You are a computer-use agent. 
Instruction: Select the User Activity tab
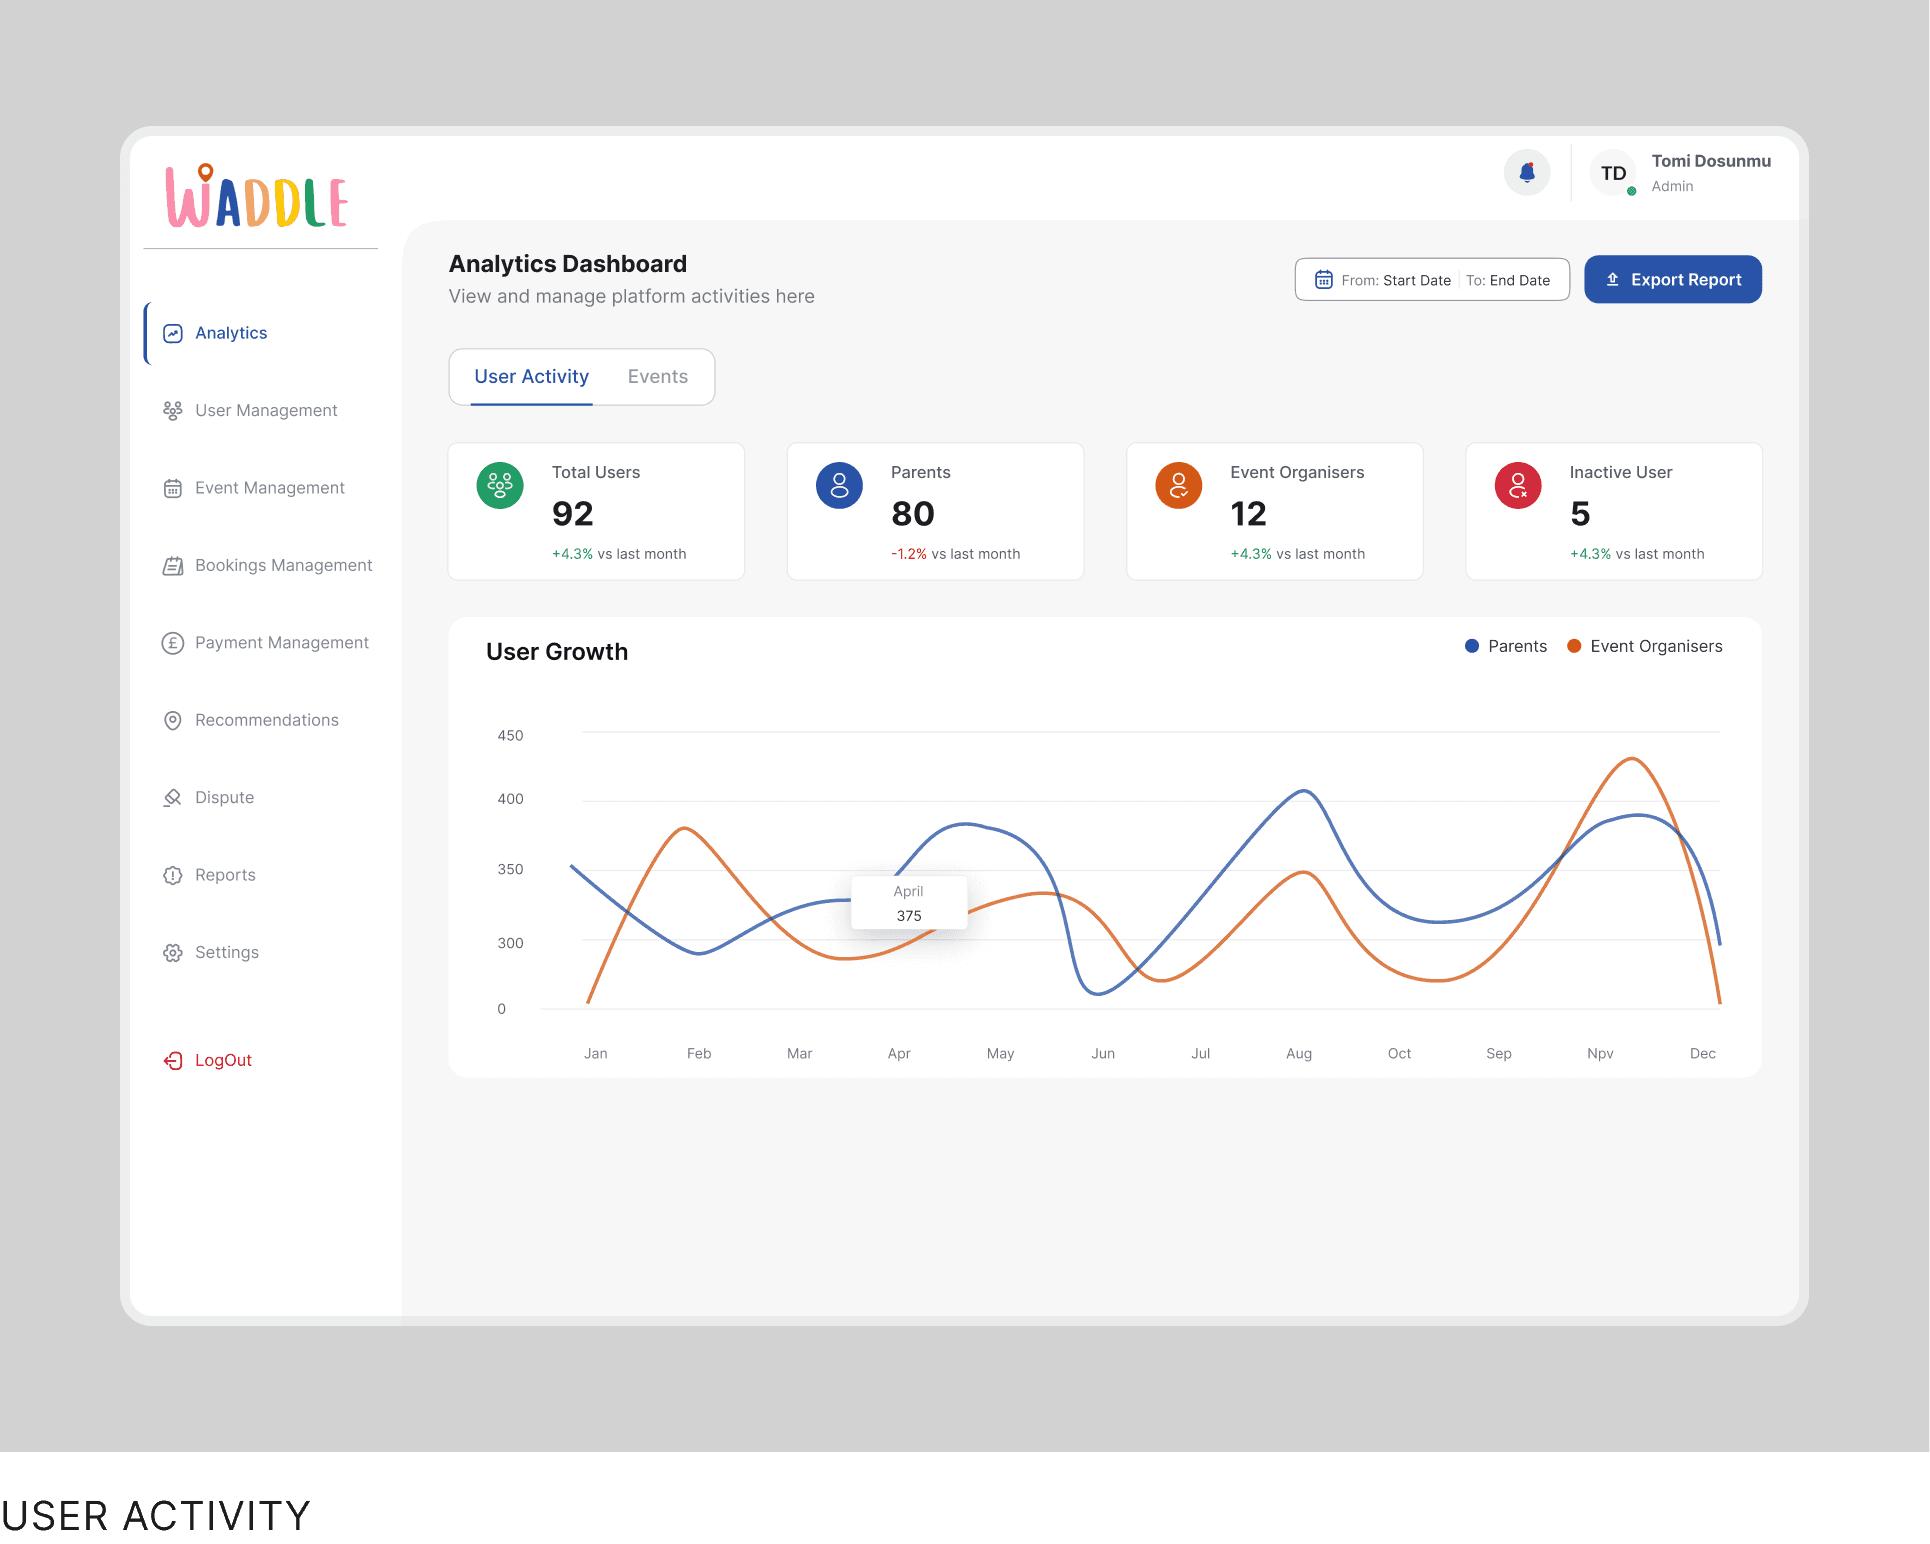point(531,377)
